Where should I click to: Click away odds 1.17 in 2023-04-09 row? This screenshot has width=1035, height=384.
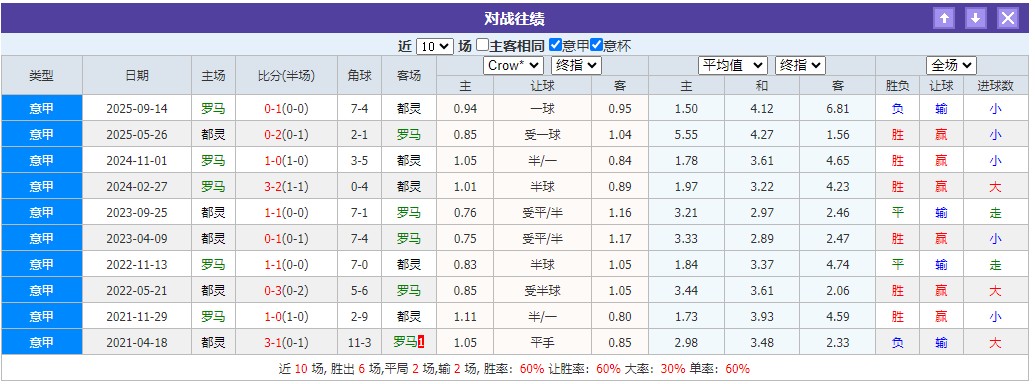(x=620, y=239)
